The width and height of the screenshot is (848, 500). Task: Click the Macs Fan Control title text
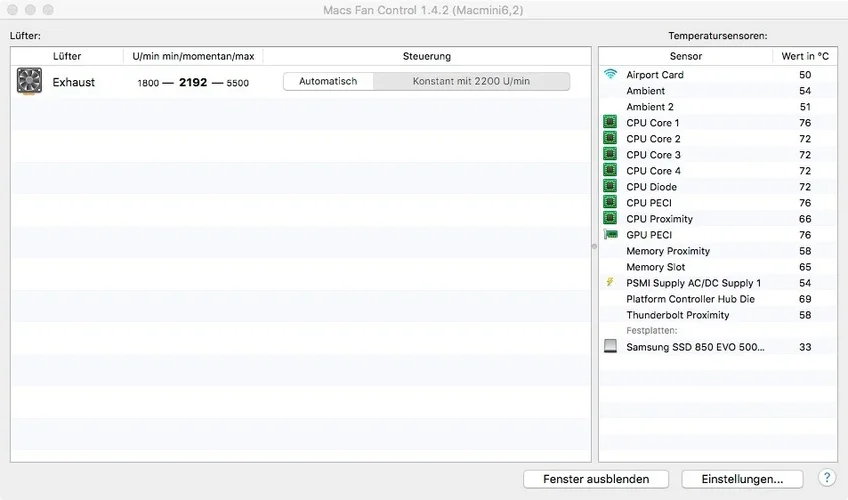click(423, 10)
